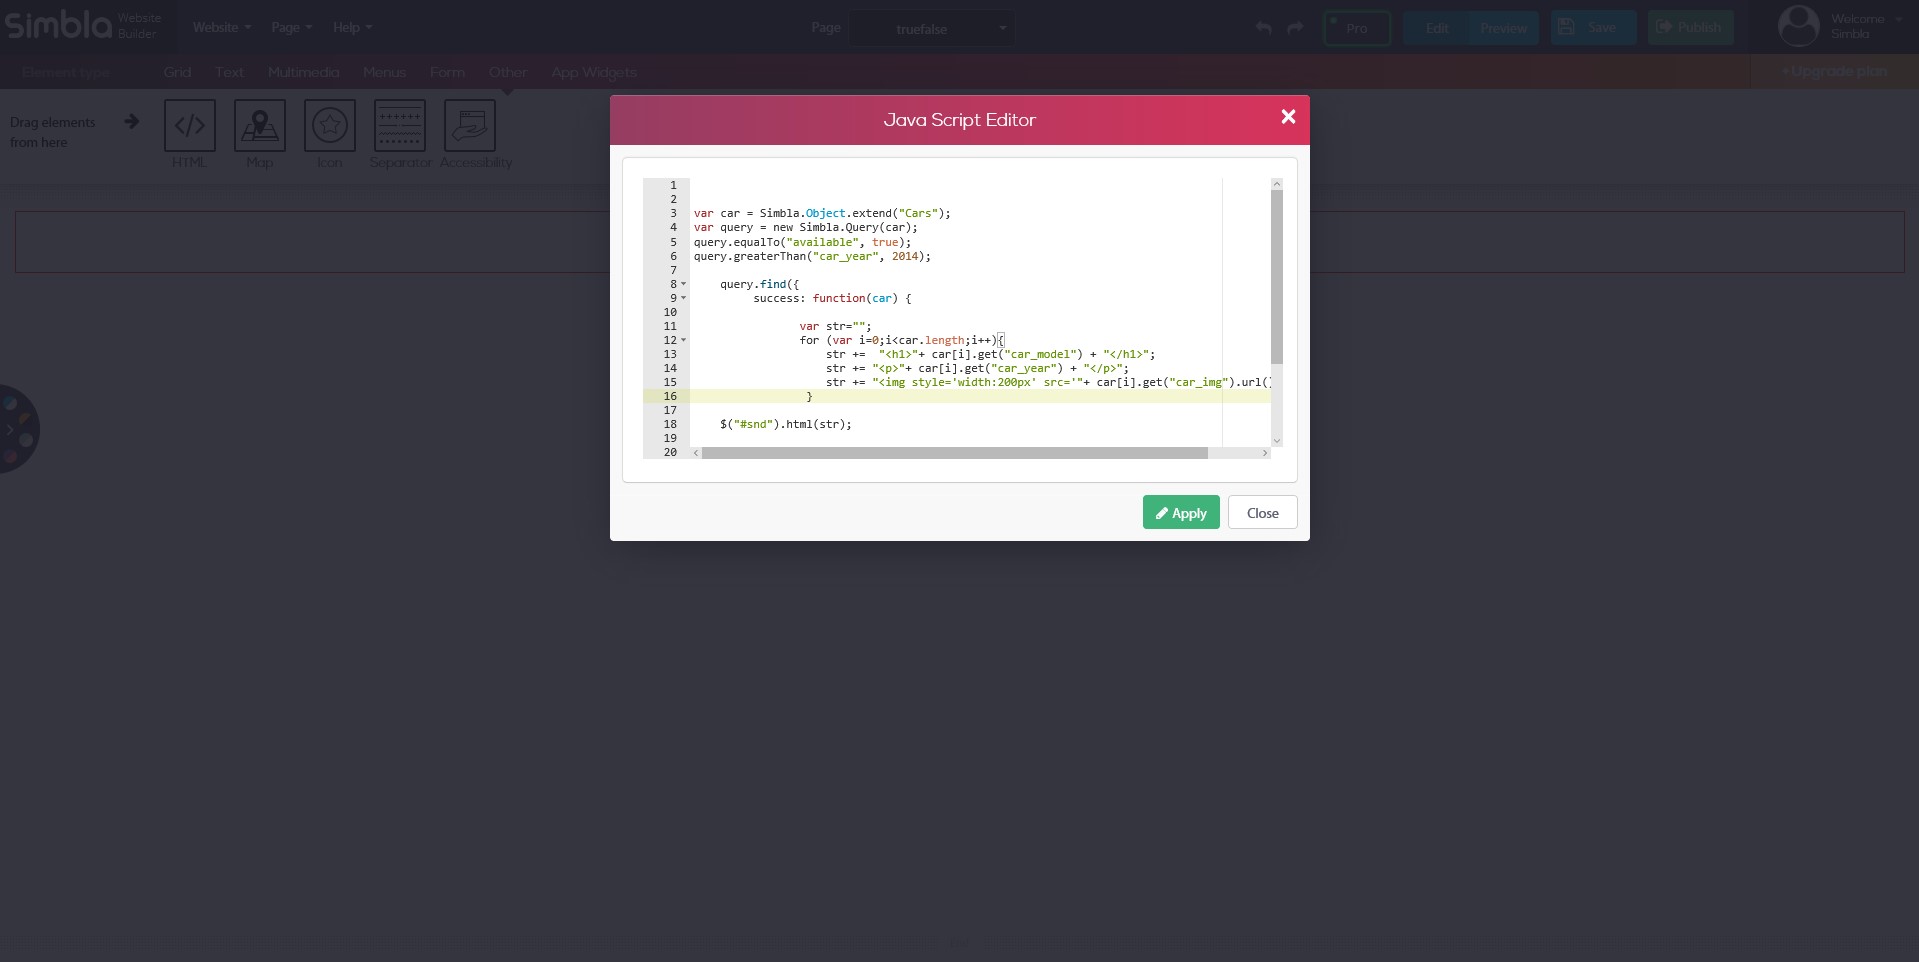Collapse code fold arrow on line 12
The width and height of the screenshot is (1919, 962).
(x=684, y=340)
